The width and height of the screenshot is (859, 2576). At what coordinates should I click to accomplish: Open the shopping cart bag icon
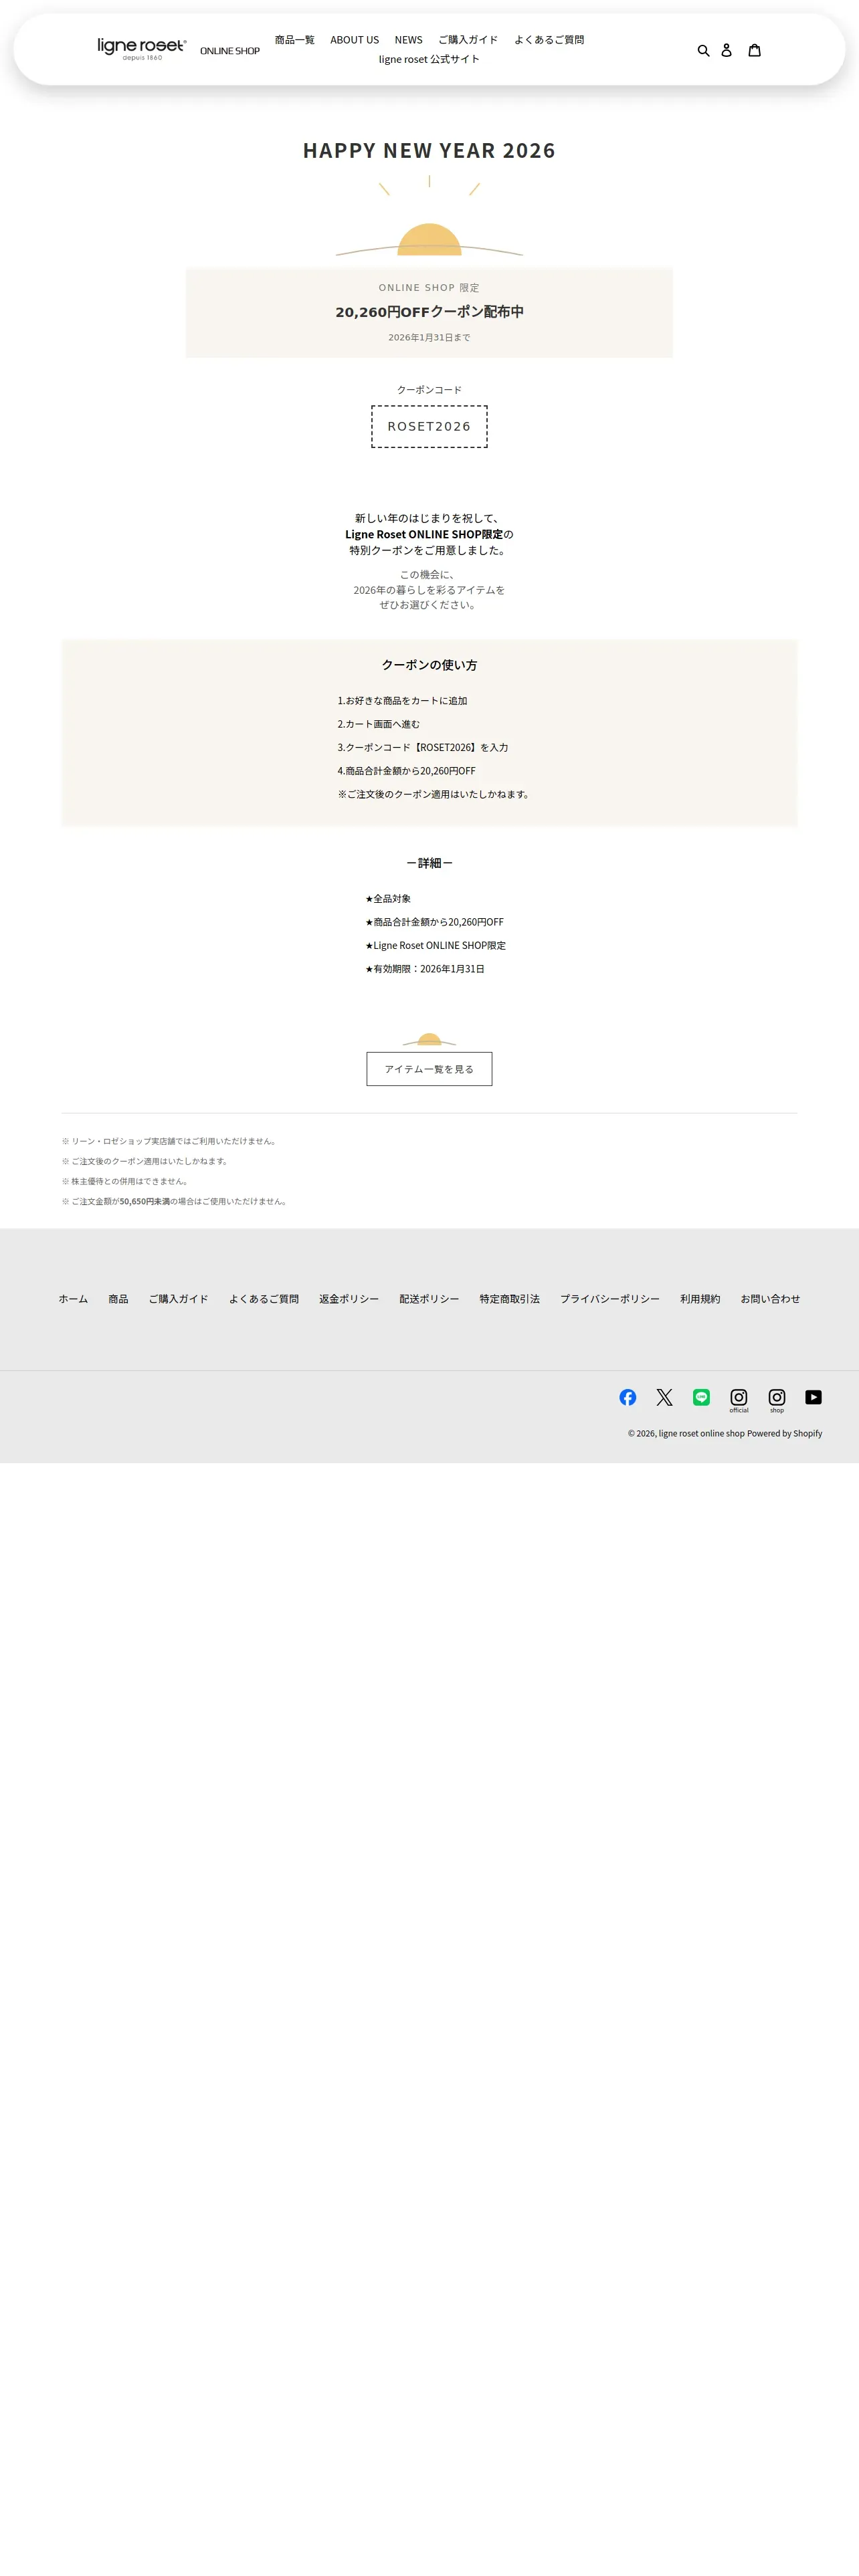point(755,50)
